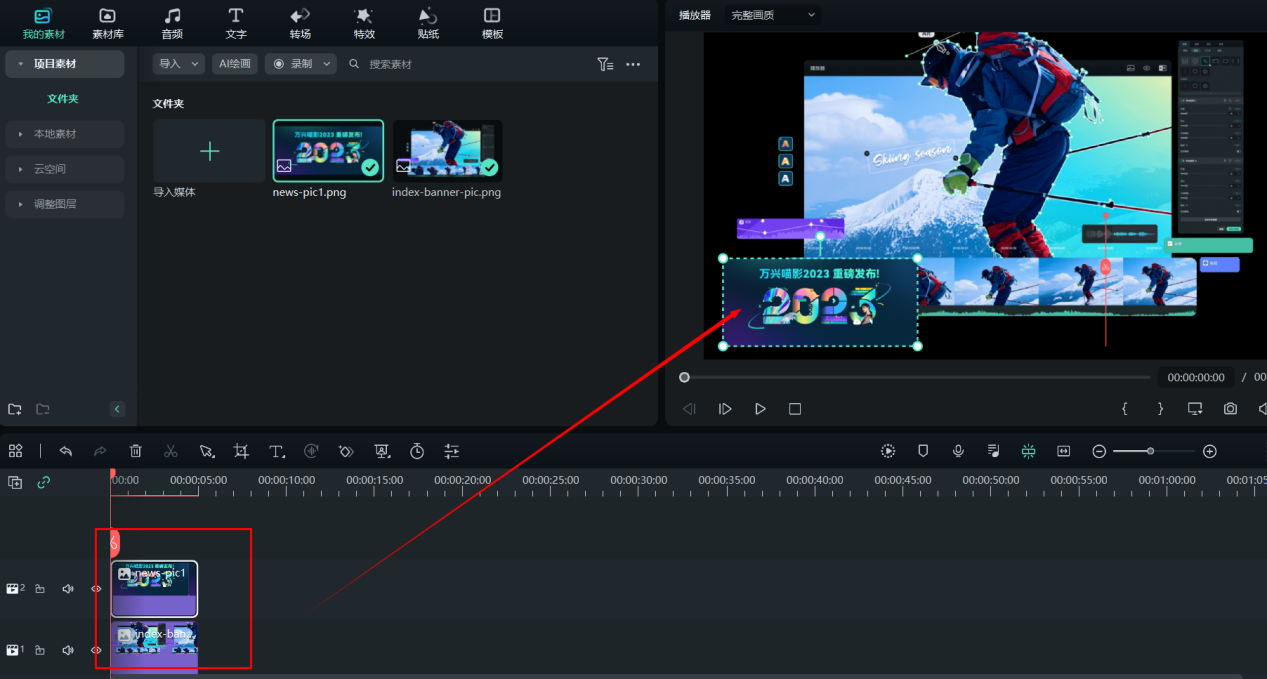Image resolution: width=1267 pixels, height=679 pixels.
Task: Click the undo arrow icon
Action: tap(66, 452)
